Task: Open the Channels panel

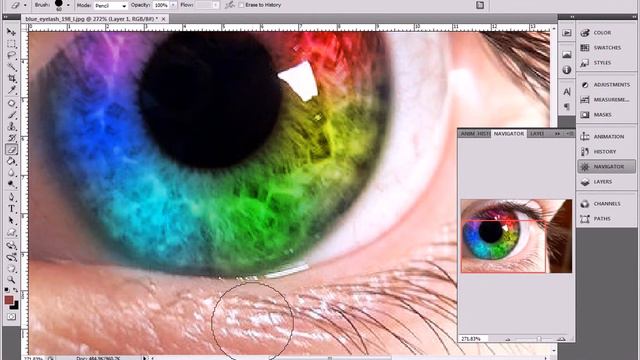Action: 606,203
